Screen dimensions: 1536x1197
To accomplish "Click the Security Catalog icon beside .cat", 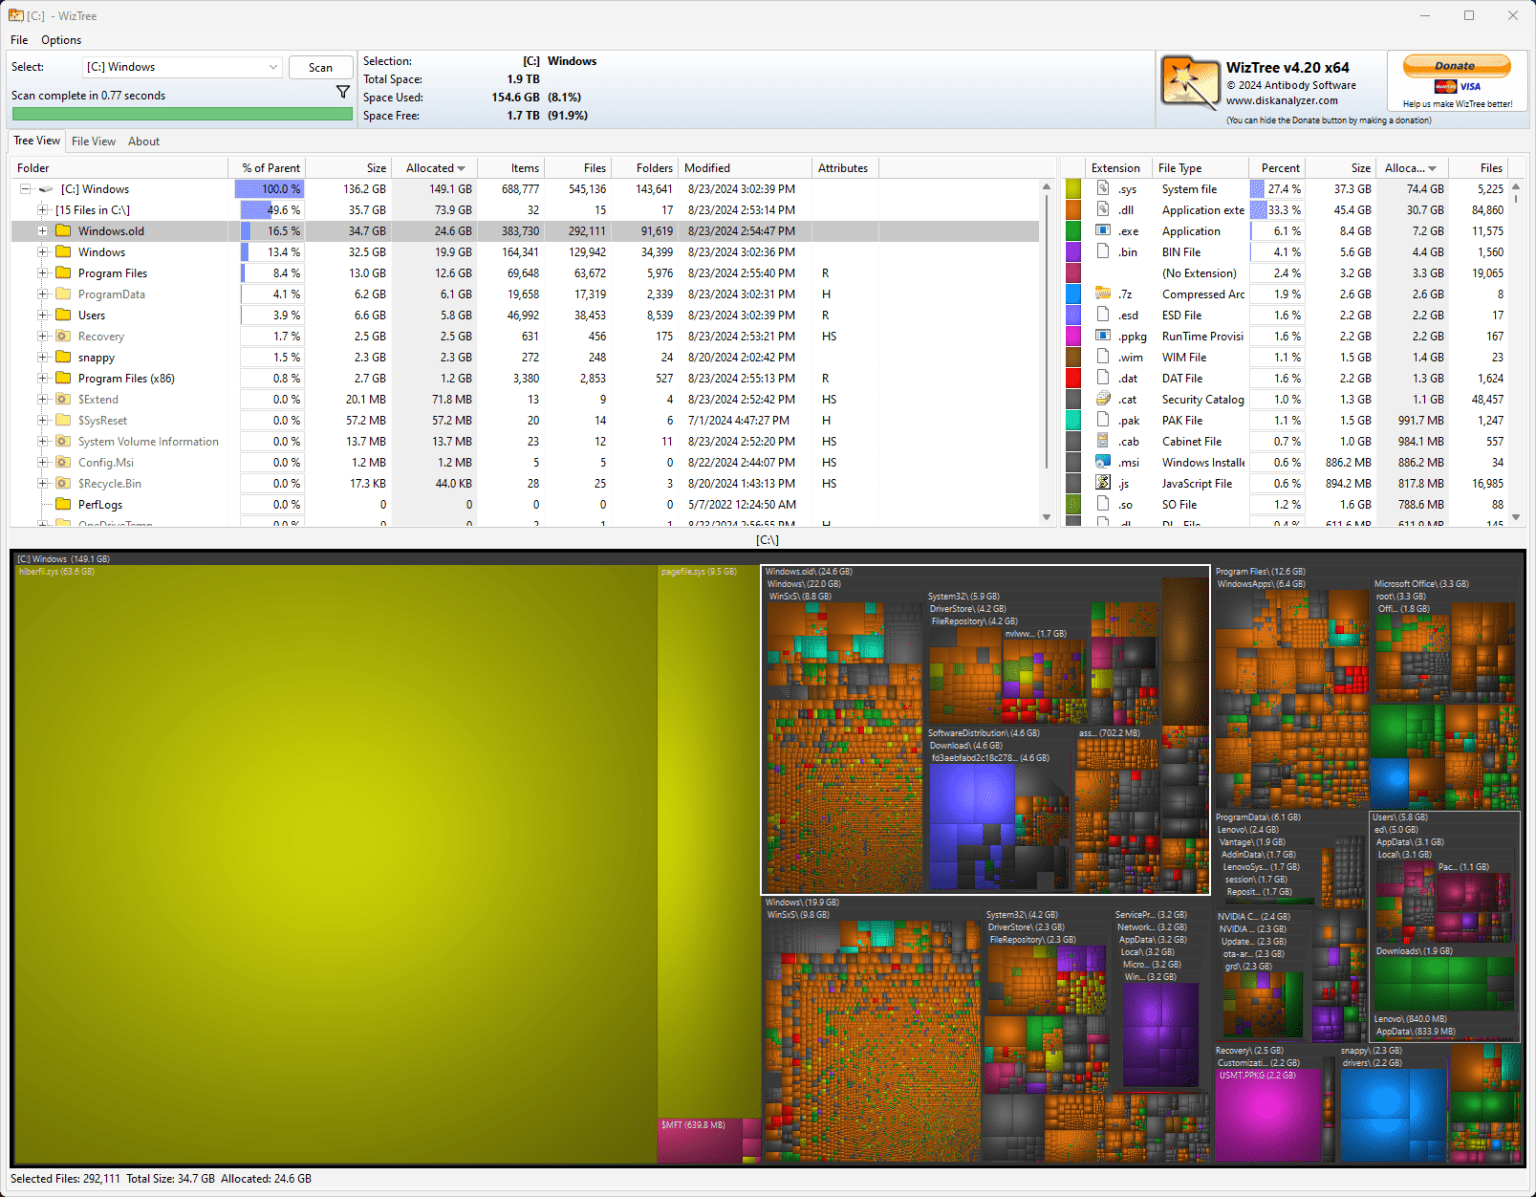I will [x=1102, y=399].
